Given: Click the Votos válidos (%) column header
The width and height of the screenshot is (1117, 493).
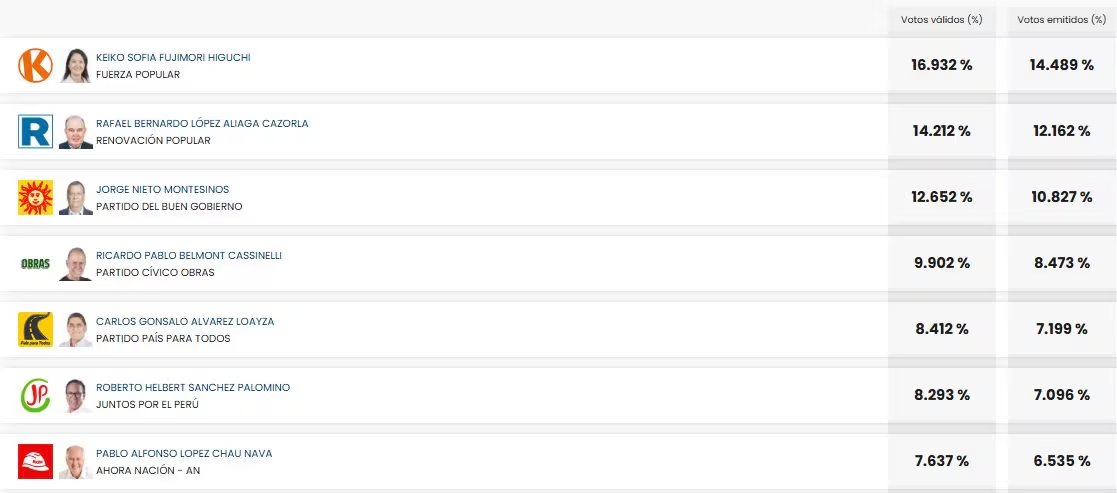Looking at the screenshot, I should tap(941, 19).
